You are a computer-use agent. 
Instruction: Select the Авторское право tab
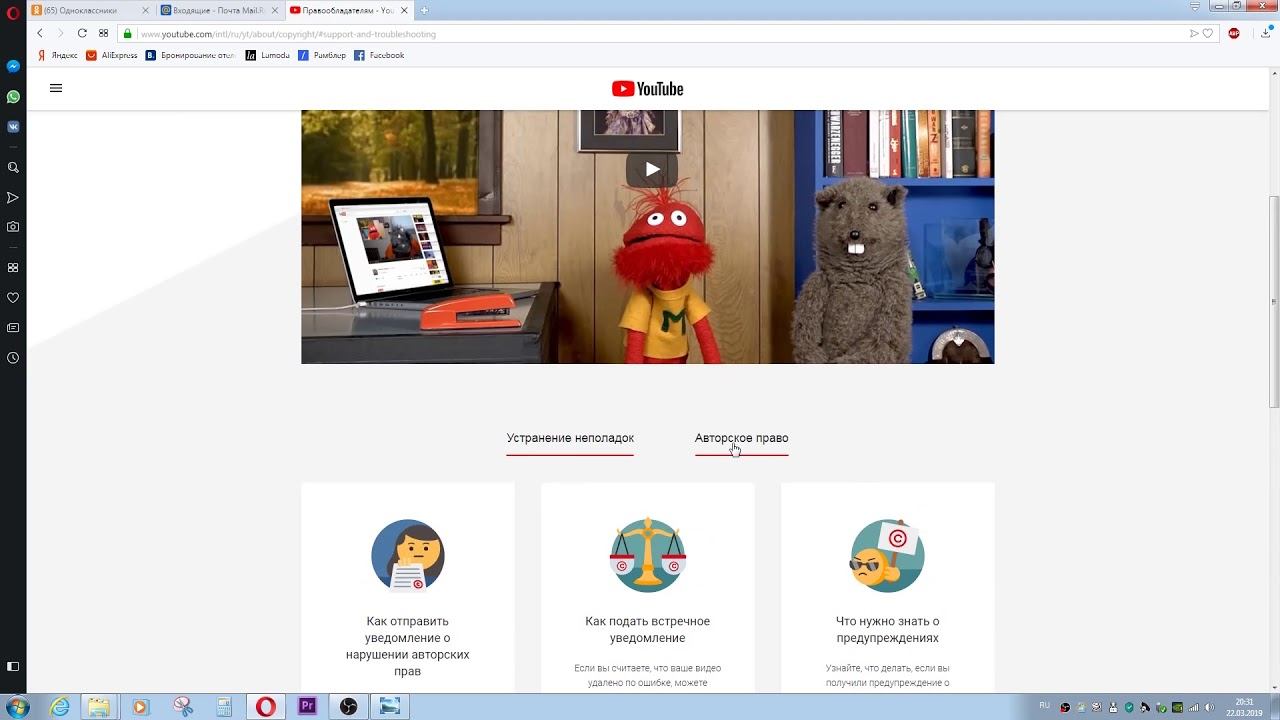742,439
